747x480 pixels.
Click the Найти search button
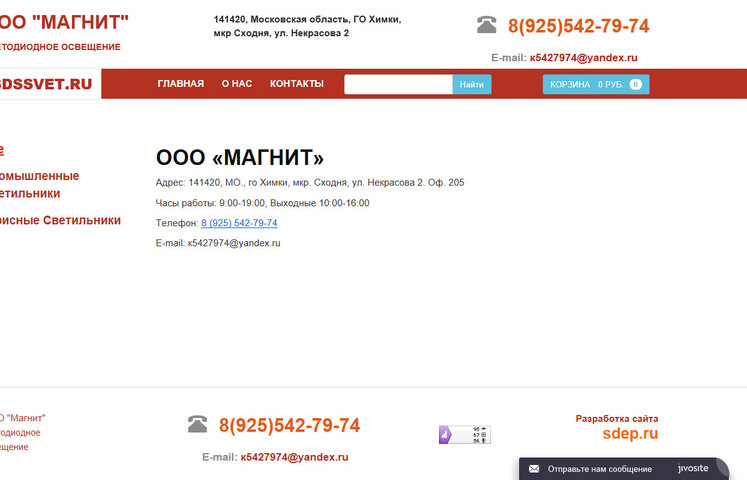tap(472, 84)
